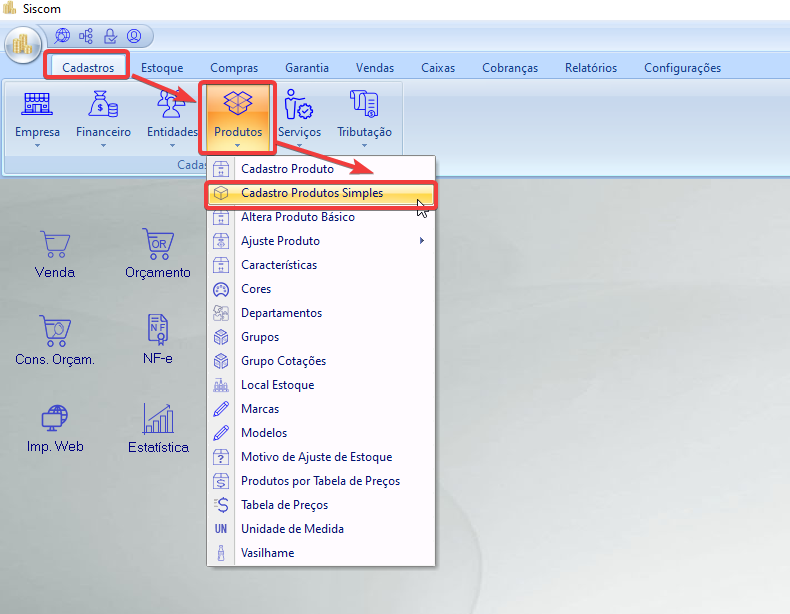Click the user profile icon in quick access toolbar
Viewport: 790px width, 614px height.
coord(134,36)
